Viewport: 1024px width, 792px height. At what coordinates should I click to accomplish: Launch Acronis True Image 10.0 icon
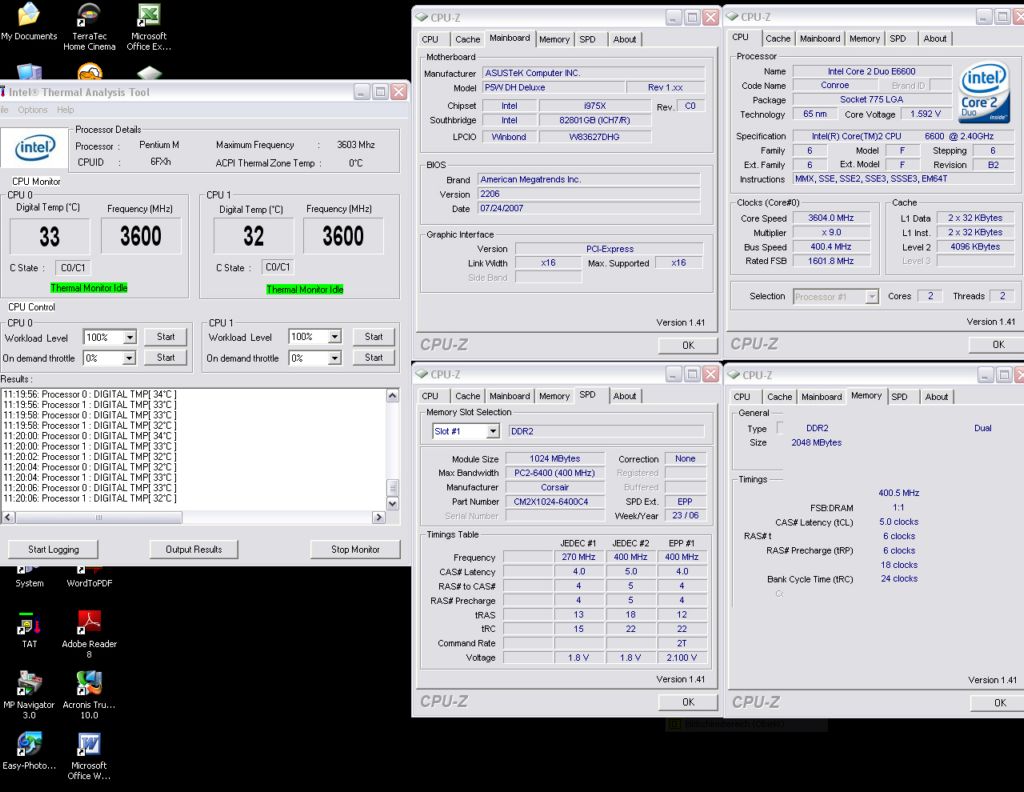tap(89, 695)
